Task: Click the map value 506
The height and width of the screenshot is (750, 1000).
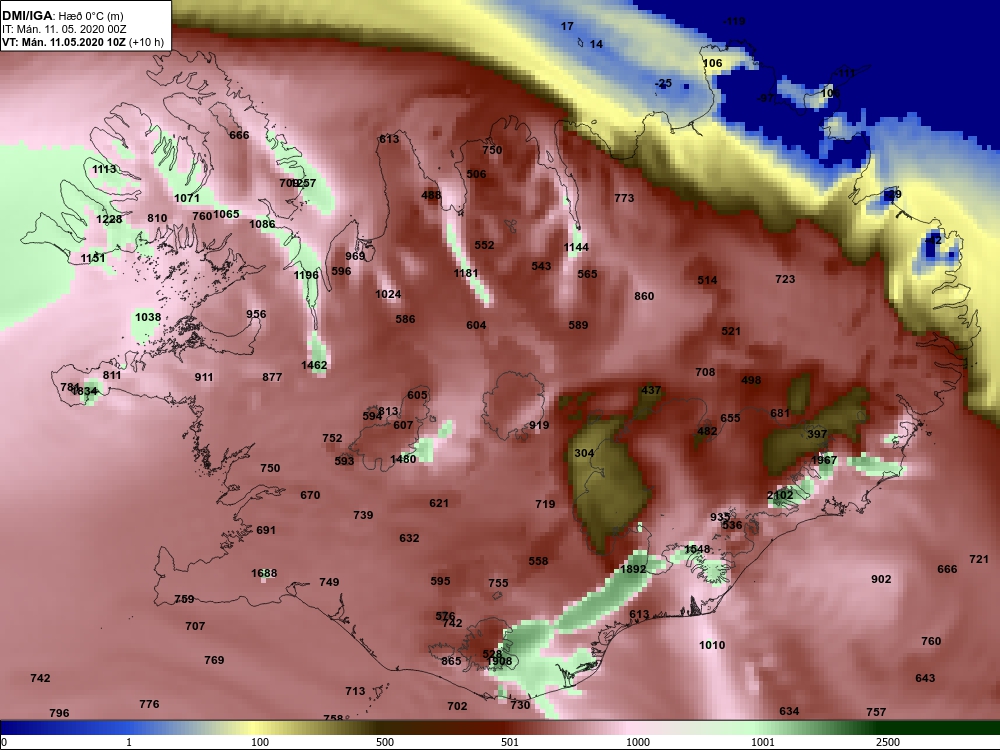Action: point(476,174)
